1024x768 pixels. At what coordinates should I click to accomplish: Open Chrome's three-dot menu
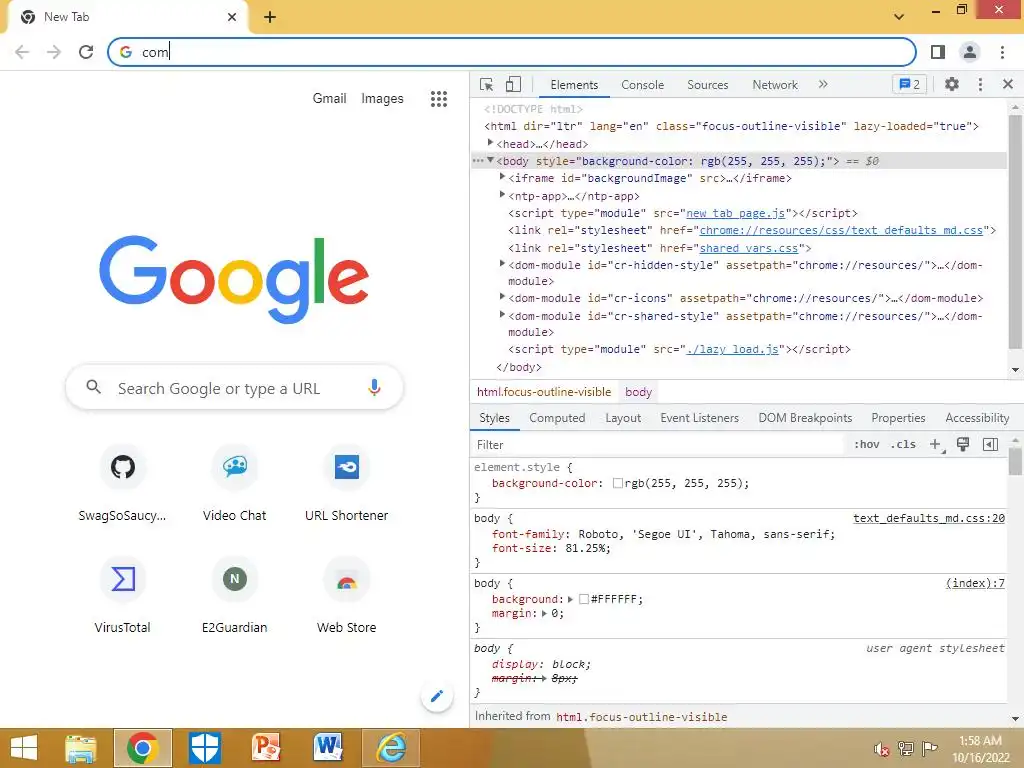[x=1002, y=52]
